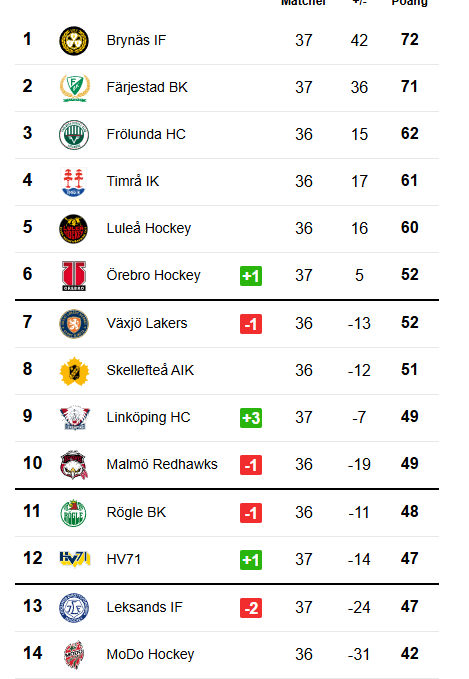Open the Brynäs IF team link
This screenshot has width=469, height=679.
coord(136,40)
